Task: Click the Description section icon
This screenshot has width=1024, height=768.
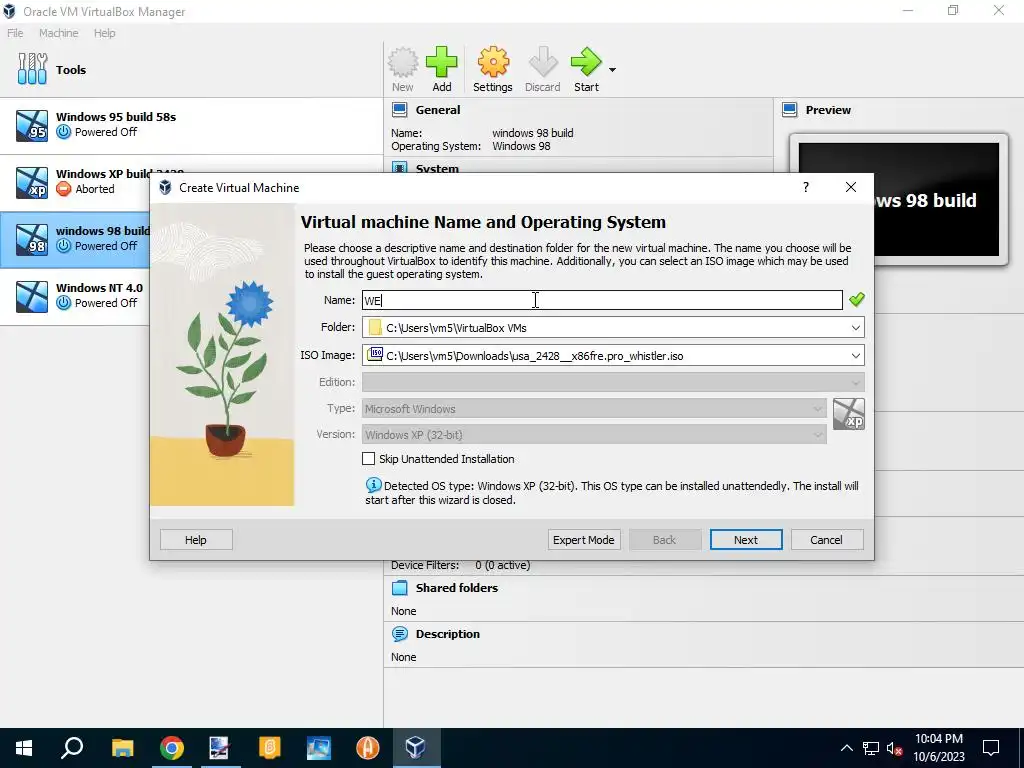Action: 400,634
